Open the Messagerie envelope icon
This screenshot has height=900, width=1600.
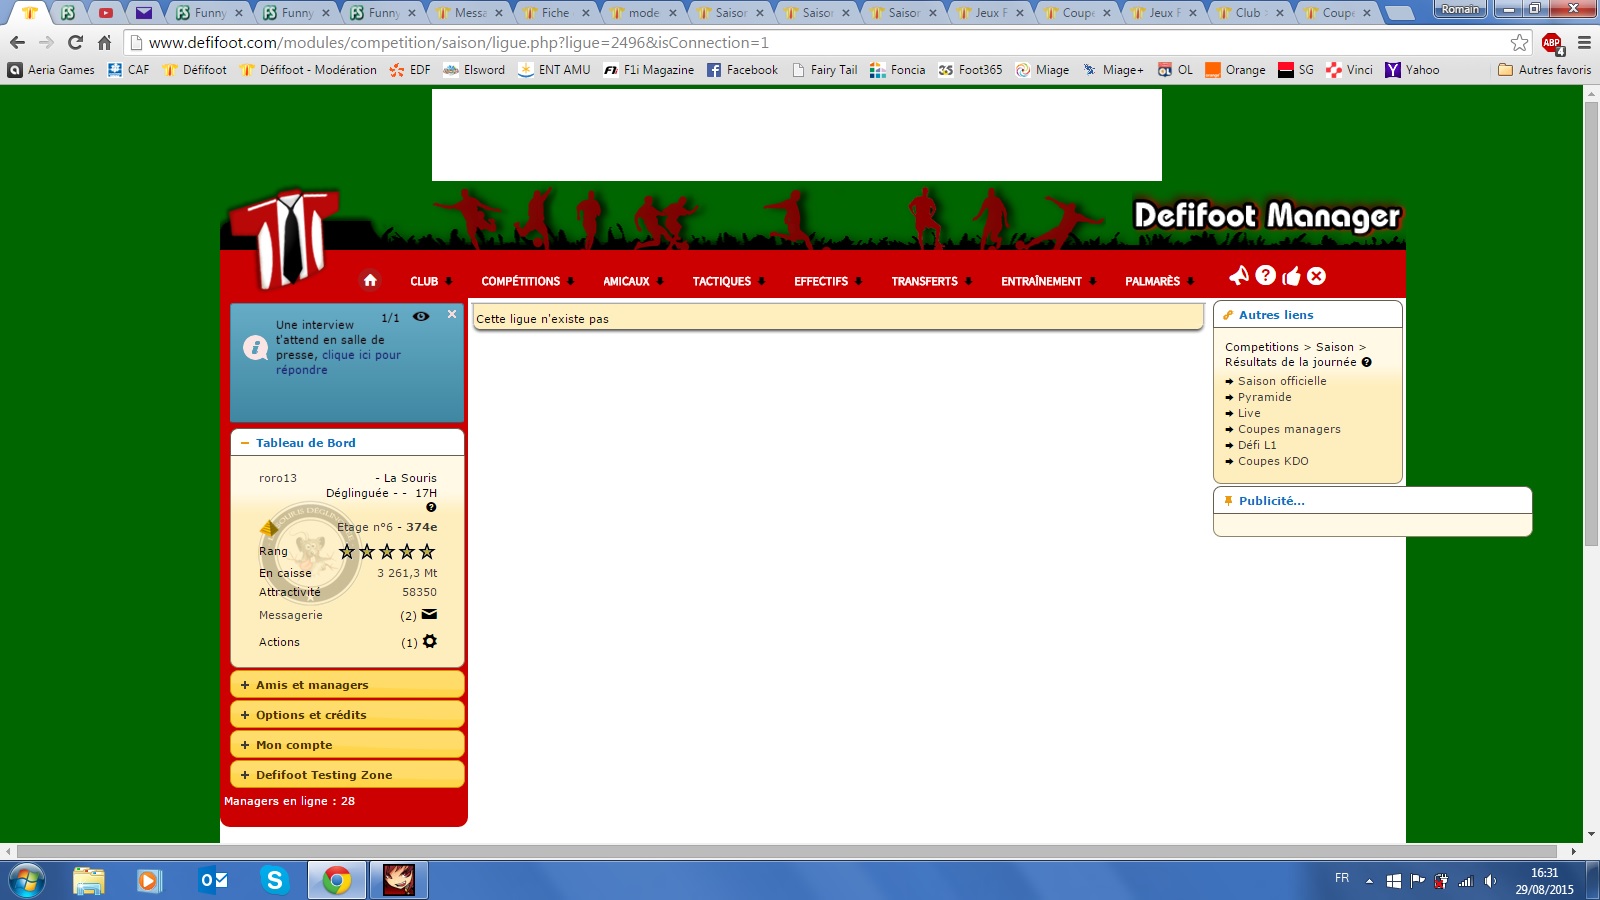coord(429,614)
